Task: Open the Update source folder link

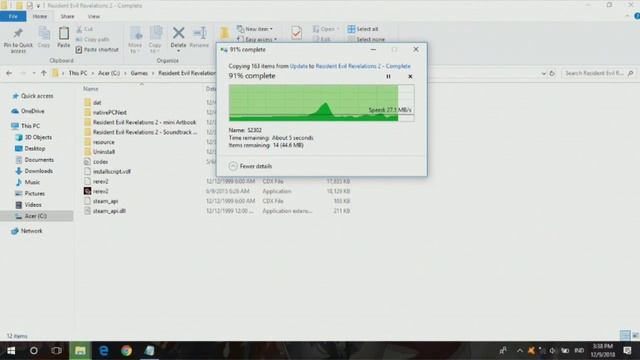Action: [x=298, y=66]
